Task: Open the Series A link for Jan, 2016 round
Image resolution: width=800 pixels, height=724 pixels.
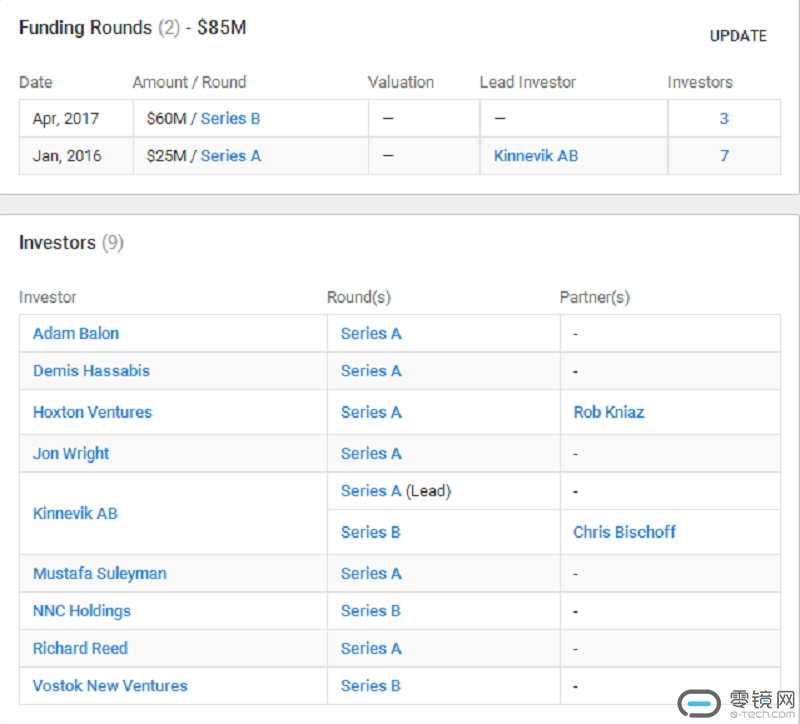Action: coord(230,156)
